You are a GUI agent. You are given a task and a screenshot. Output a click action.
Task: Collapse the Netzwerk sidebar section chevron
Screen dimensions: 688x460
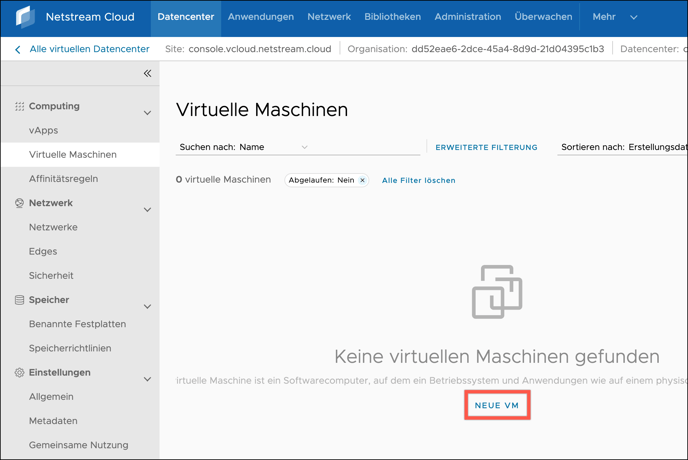(x=147, y=210)
